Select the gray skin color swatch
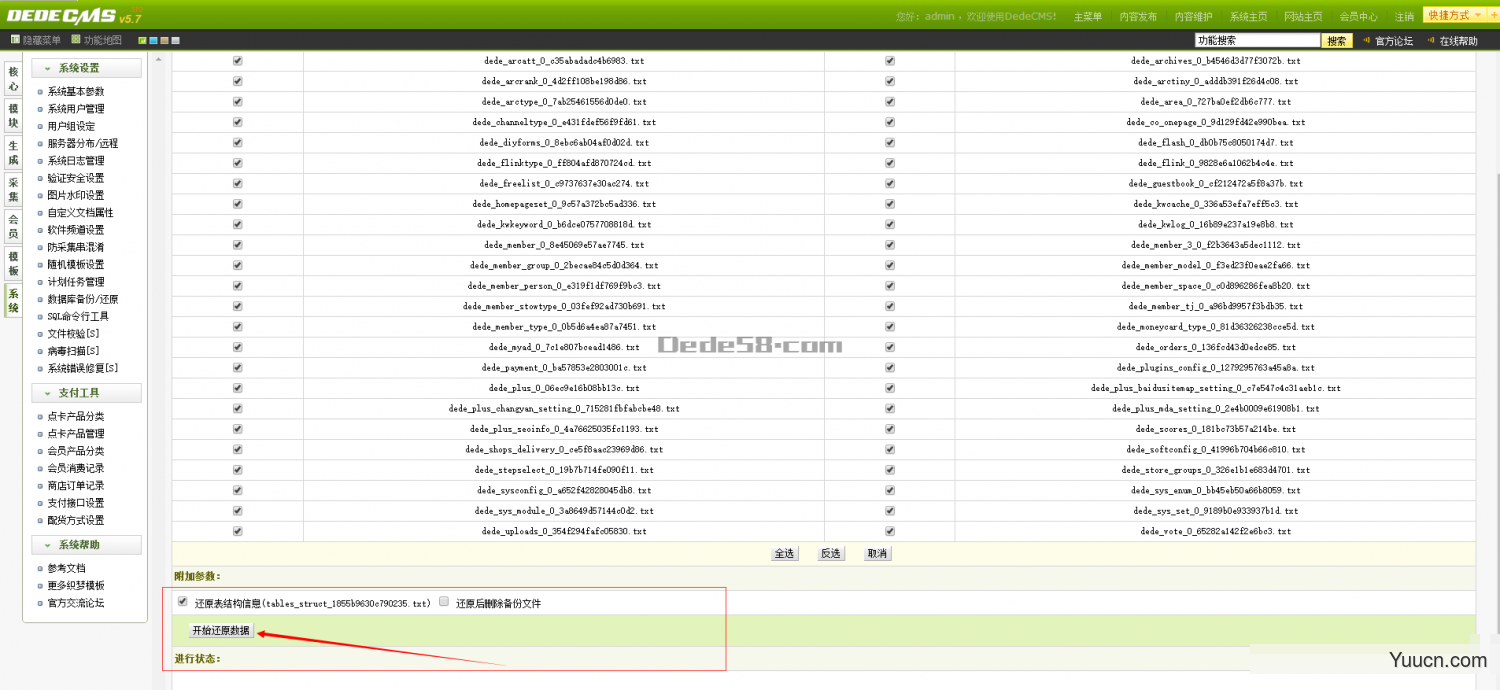The image size is (1500, 690). click(x=175, y=41)
